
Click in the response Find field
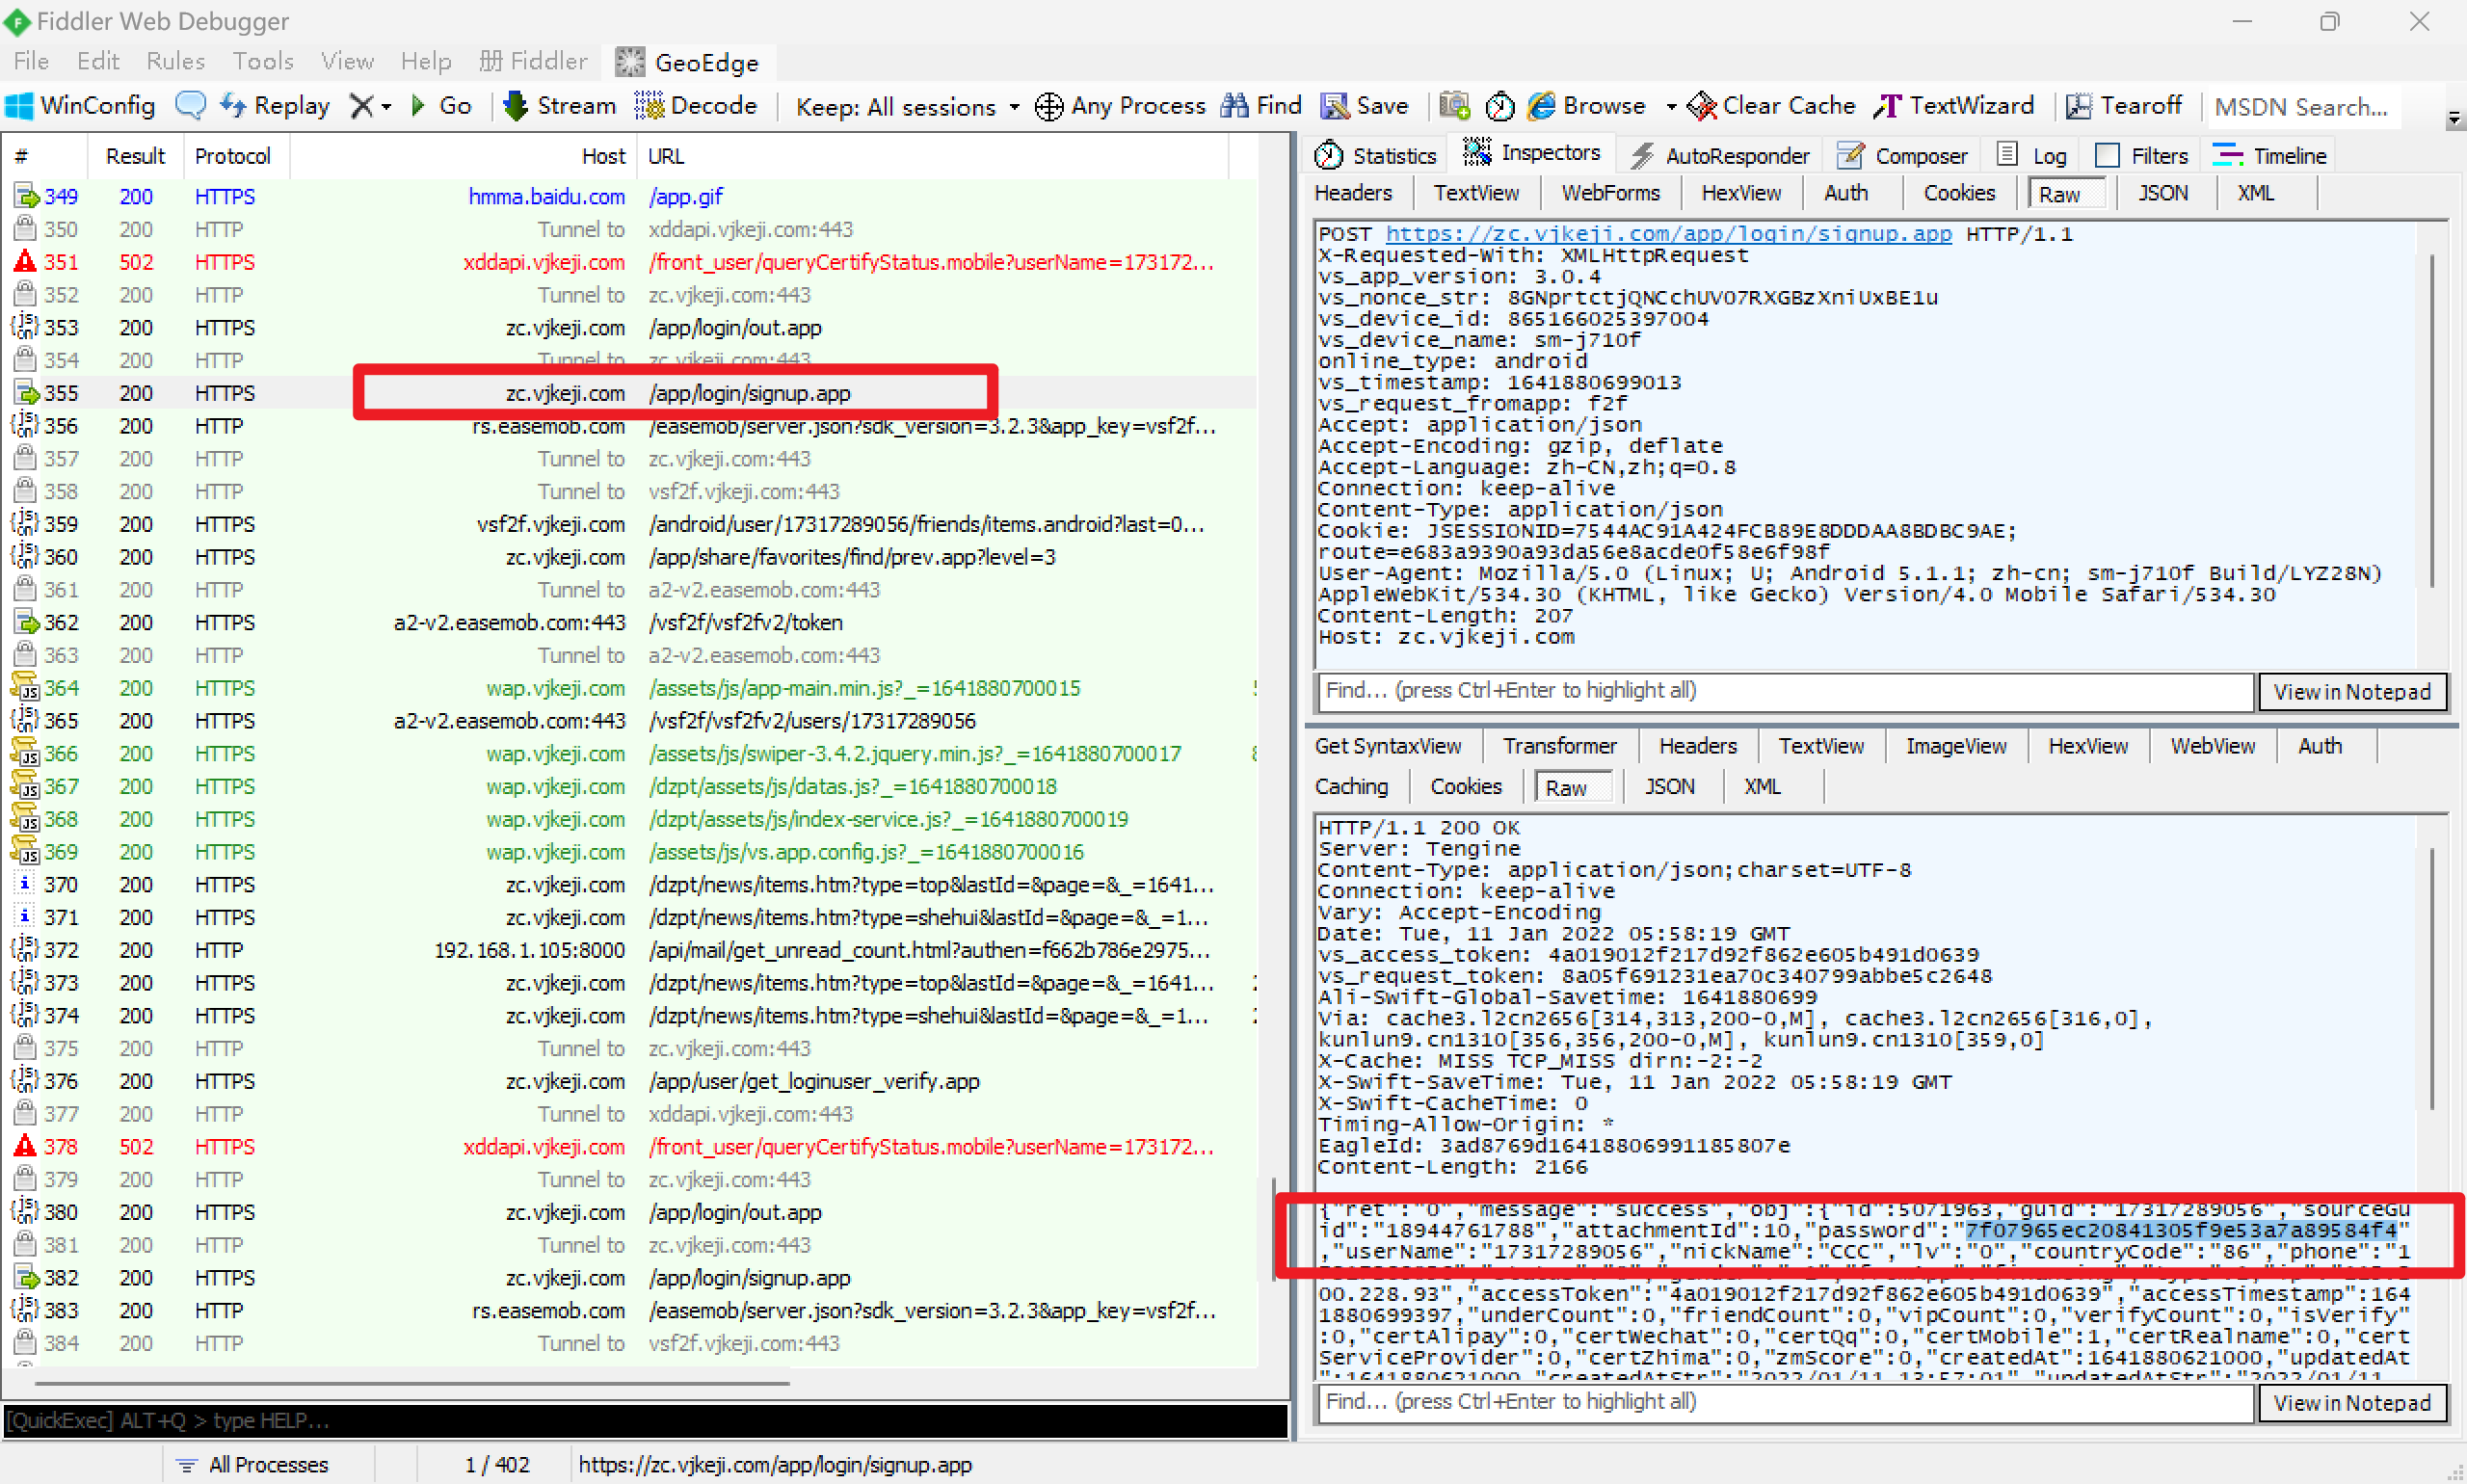coord(1785,1402)
